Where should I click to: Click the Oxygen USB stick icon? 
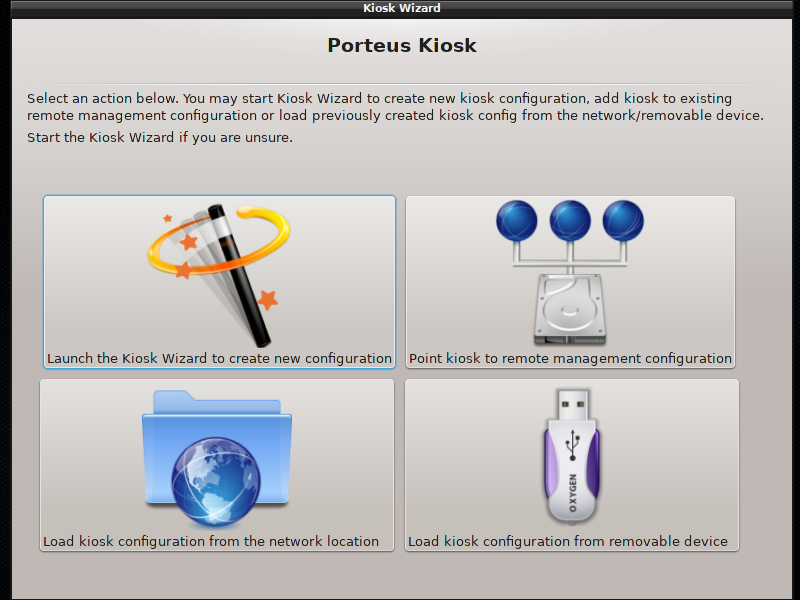(571, 457)
